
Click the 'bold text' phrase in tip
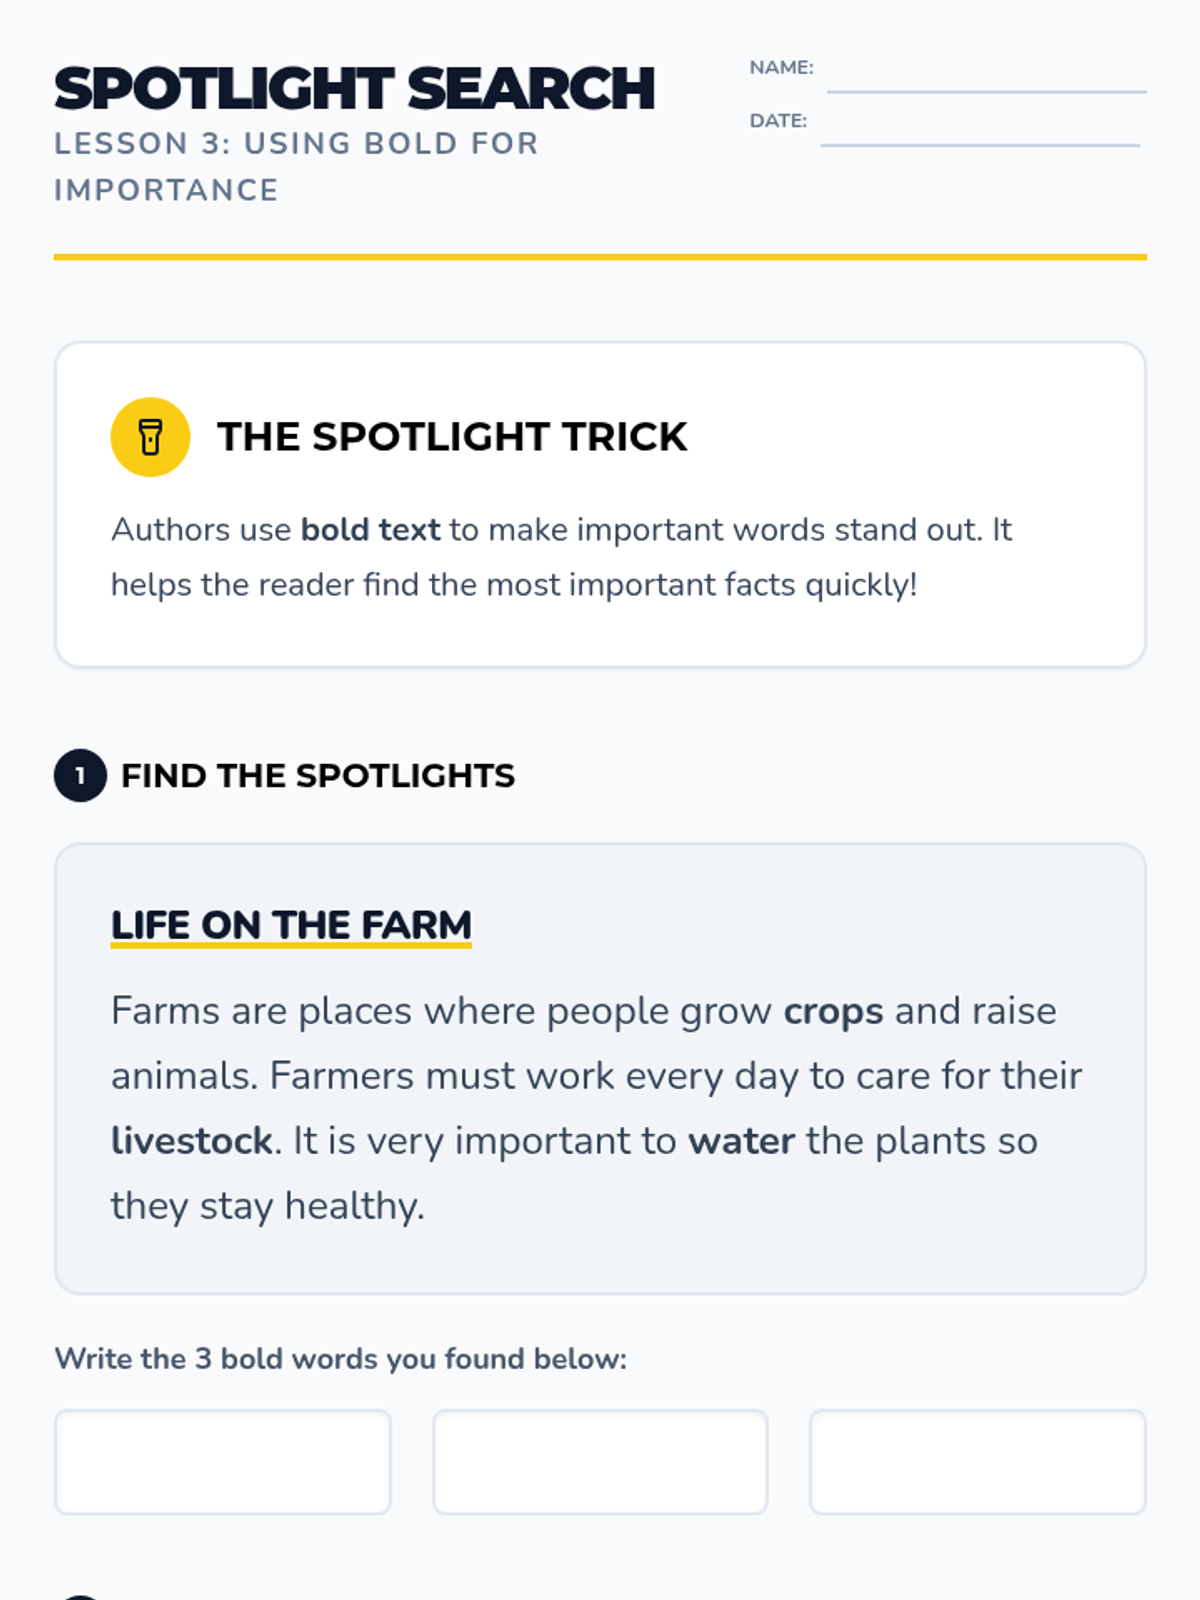click(370, 529)
